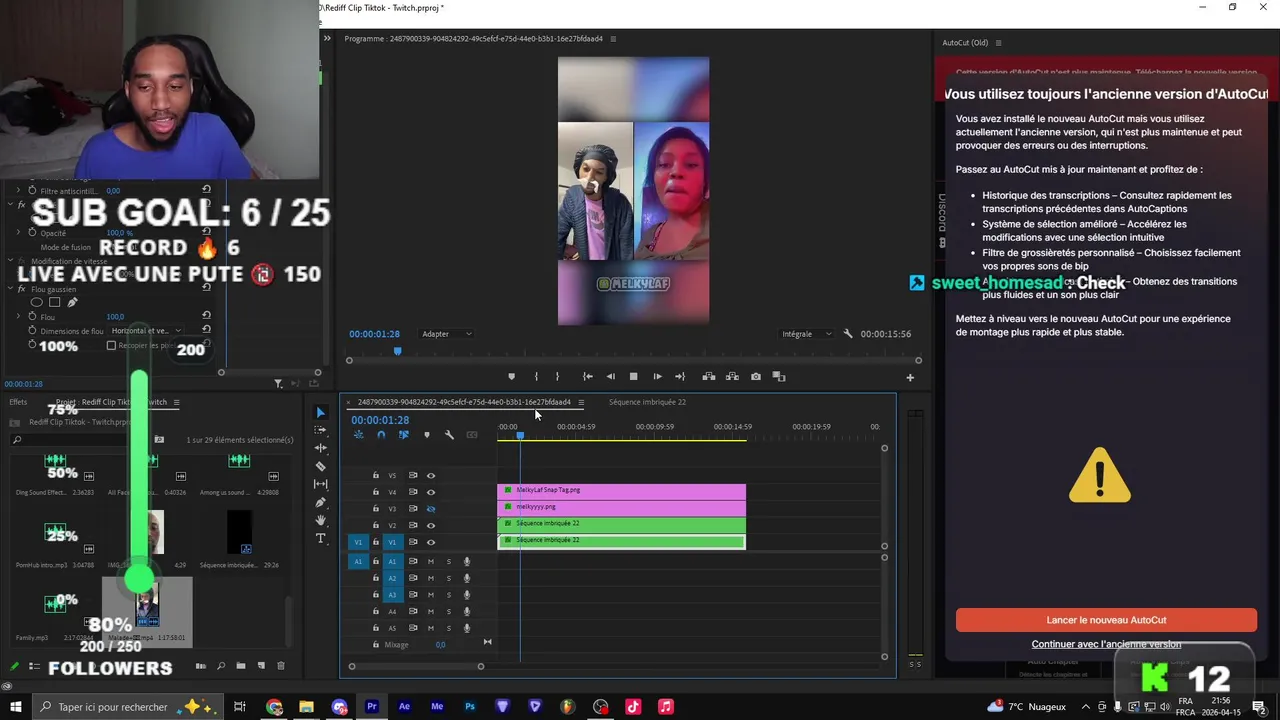Go to In point in Program monitor
Viewport: 1280px width, 720px height.
587,377
